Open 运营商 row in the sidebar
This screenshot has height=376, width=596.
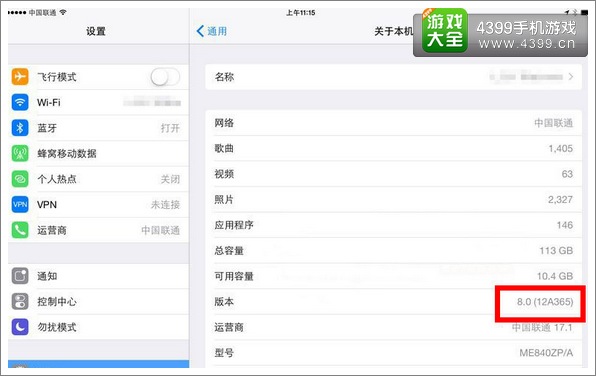[x=98, y=230]
